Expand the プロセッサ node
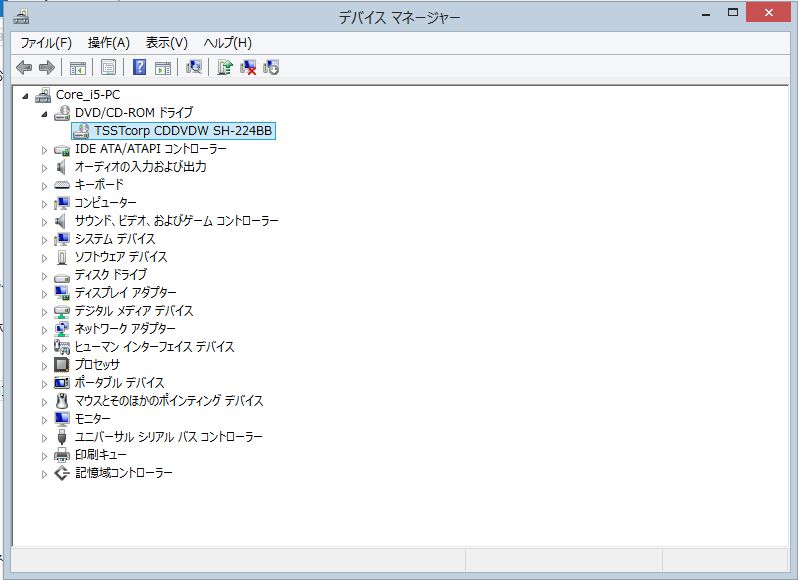Screen dimensions: 798x580 (44, 366)
